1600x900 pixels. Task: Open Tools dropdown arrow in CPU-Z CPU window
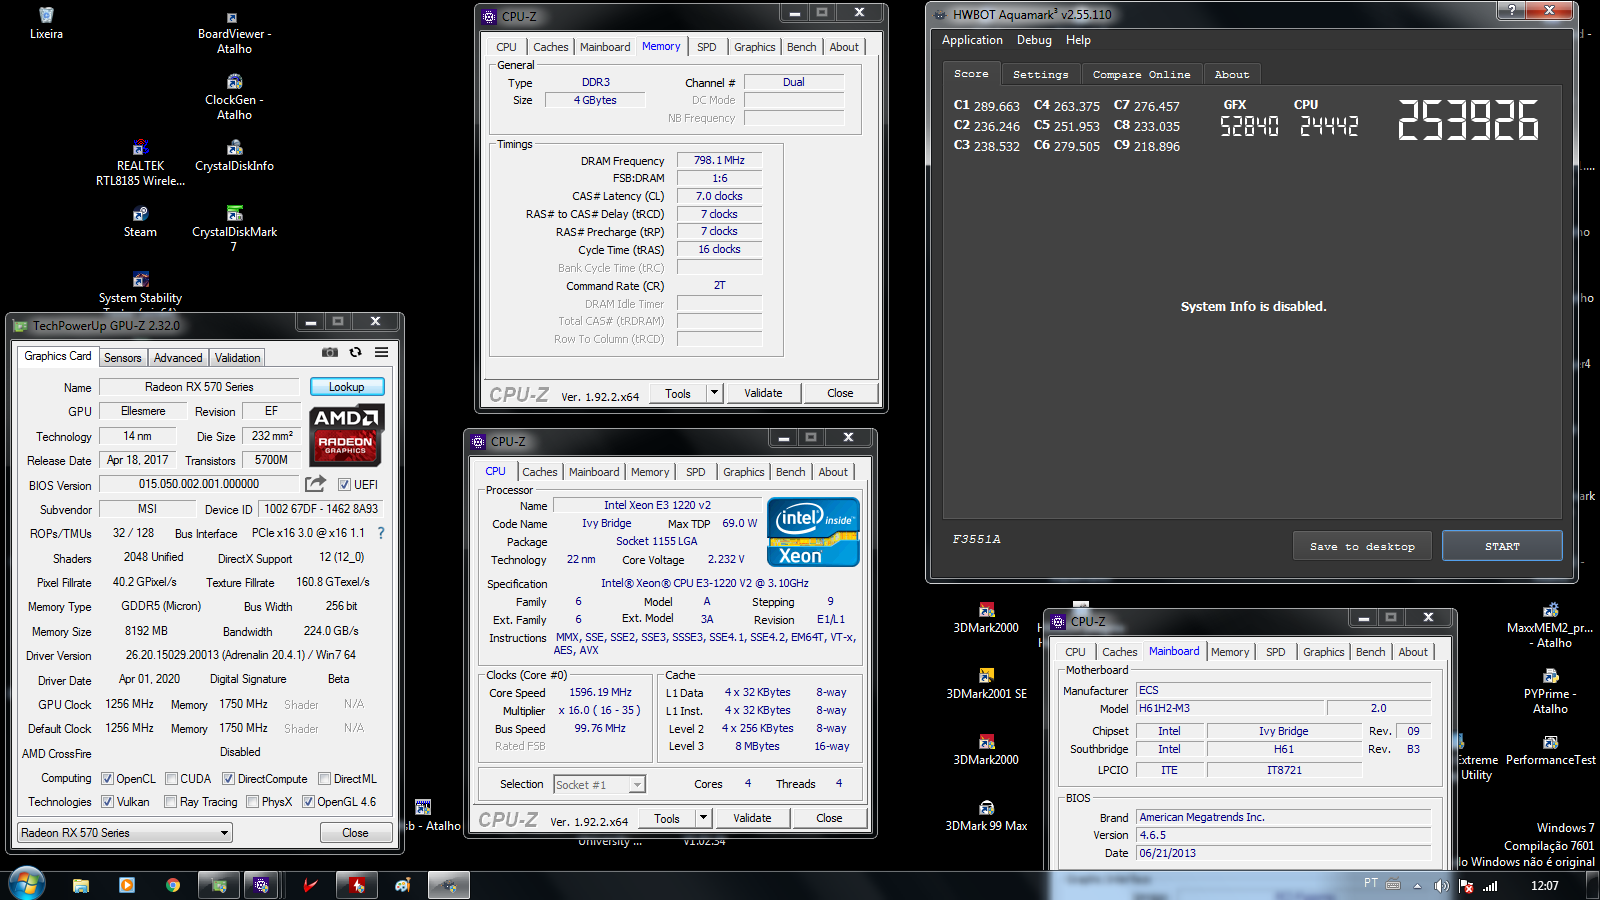point(703,818)
